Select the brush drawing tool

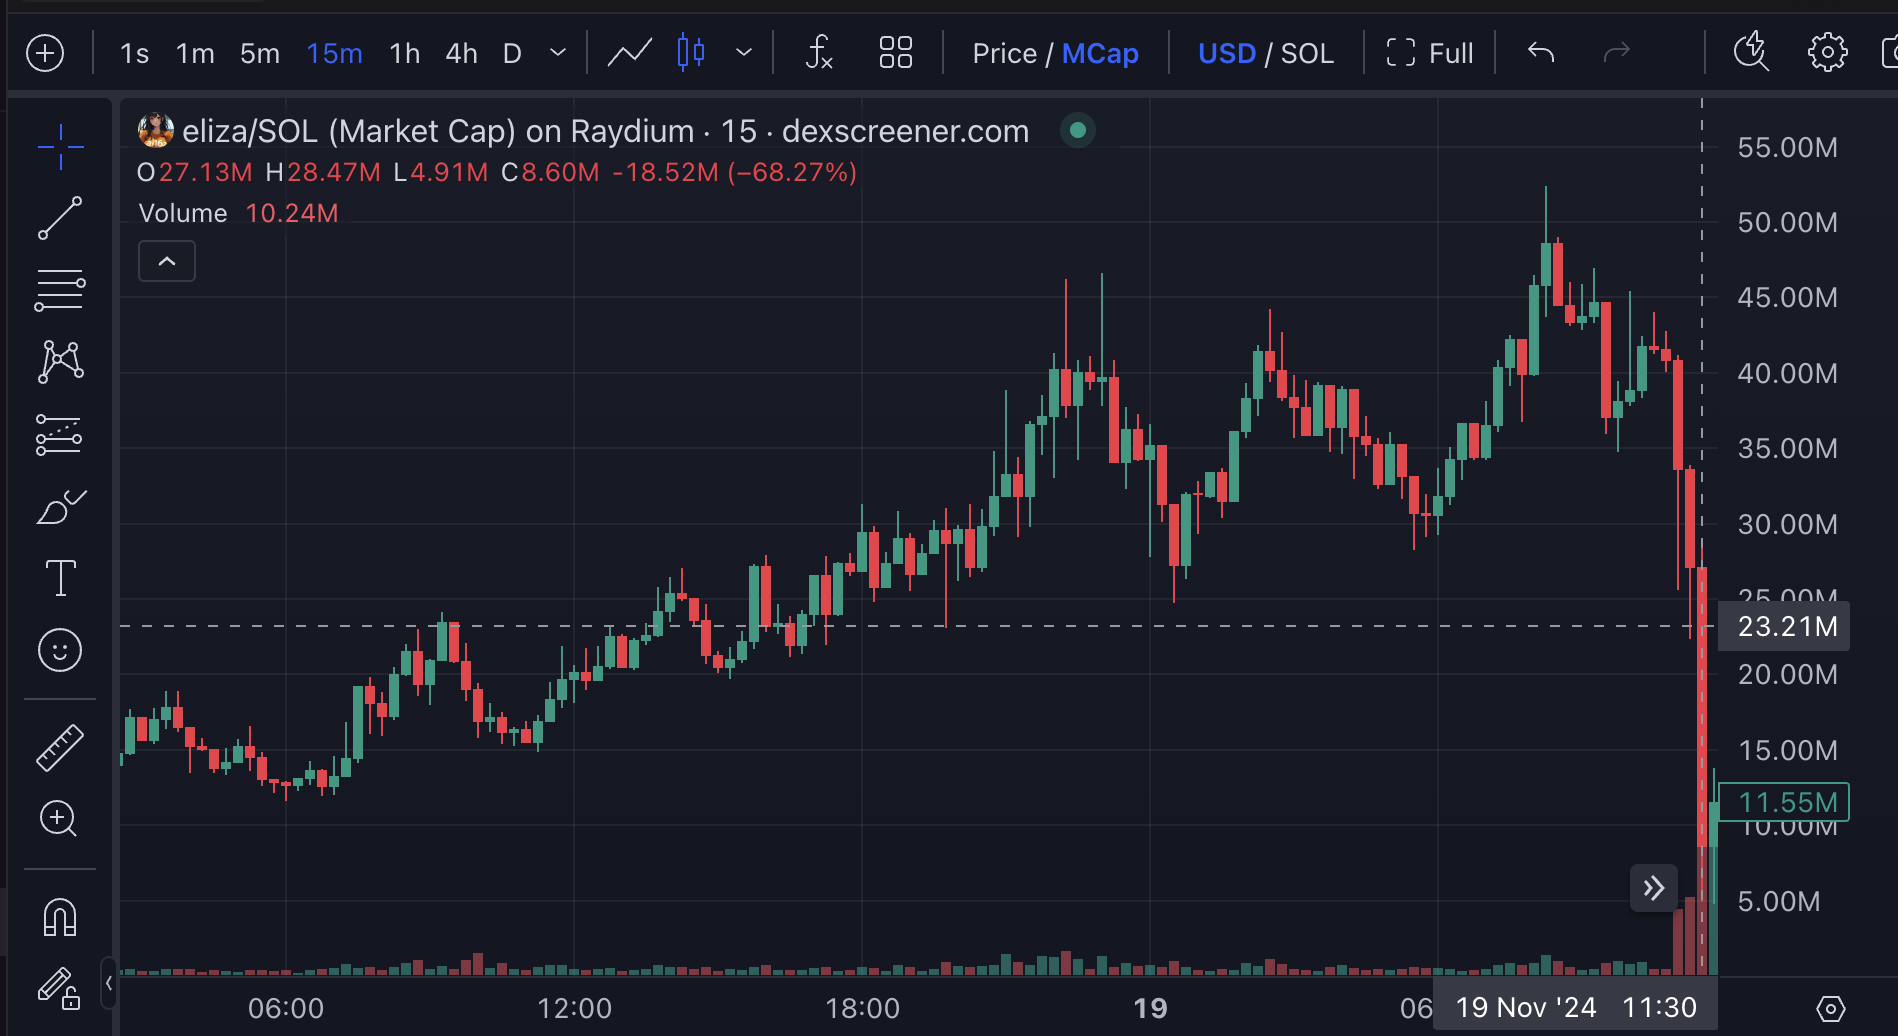tap(60, 507)
